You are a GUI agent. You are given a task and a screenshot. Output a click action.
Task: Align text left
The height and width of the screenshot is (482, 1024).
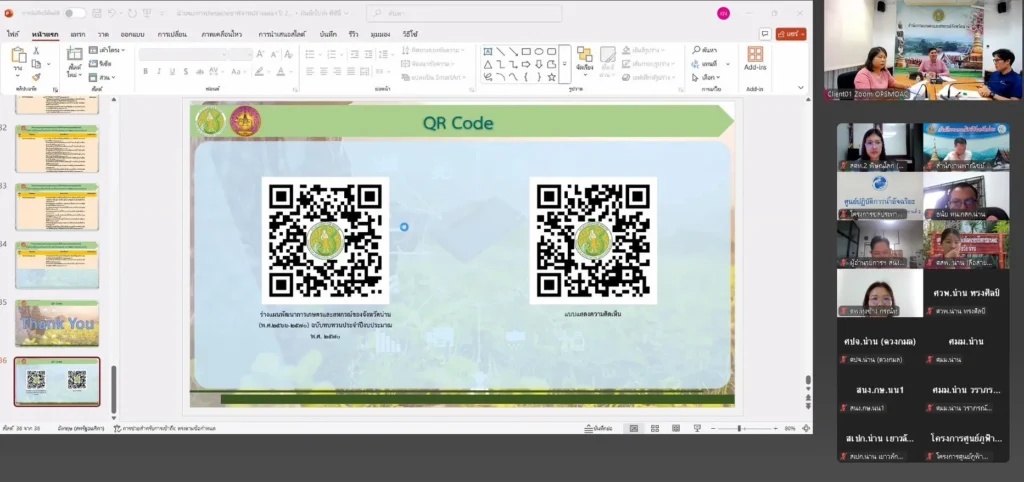[310, 71]
